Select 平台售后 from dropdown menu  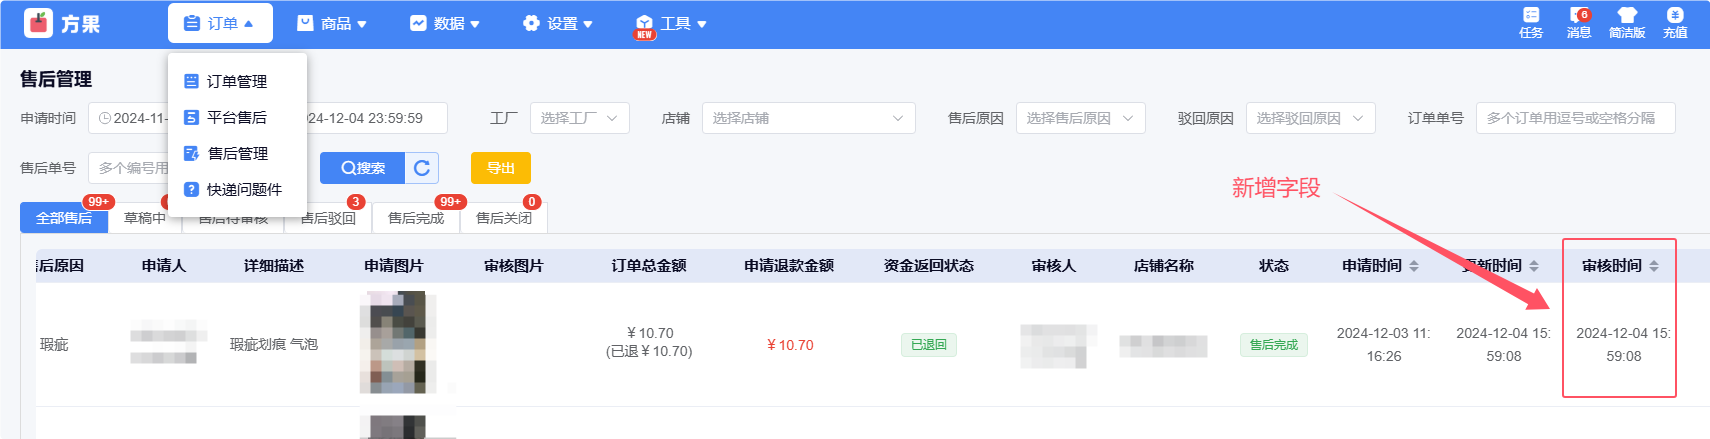237,117
